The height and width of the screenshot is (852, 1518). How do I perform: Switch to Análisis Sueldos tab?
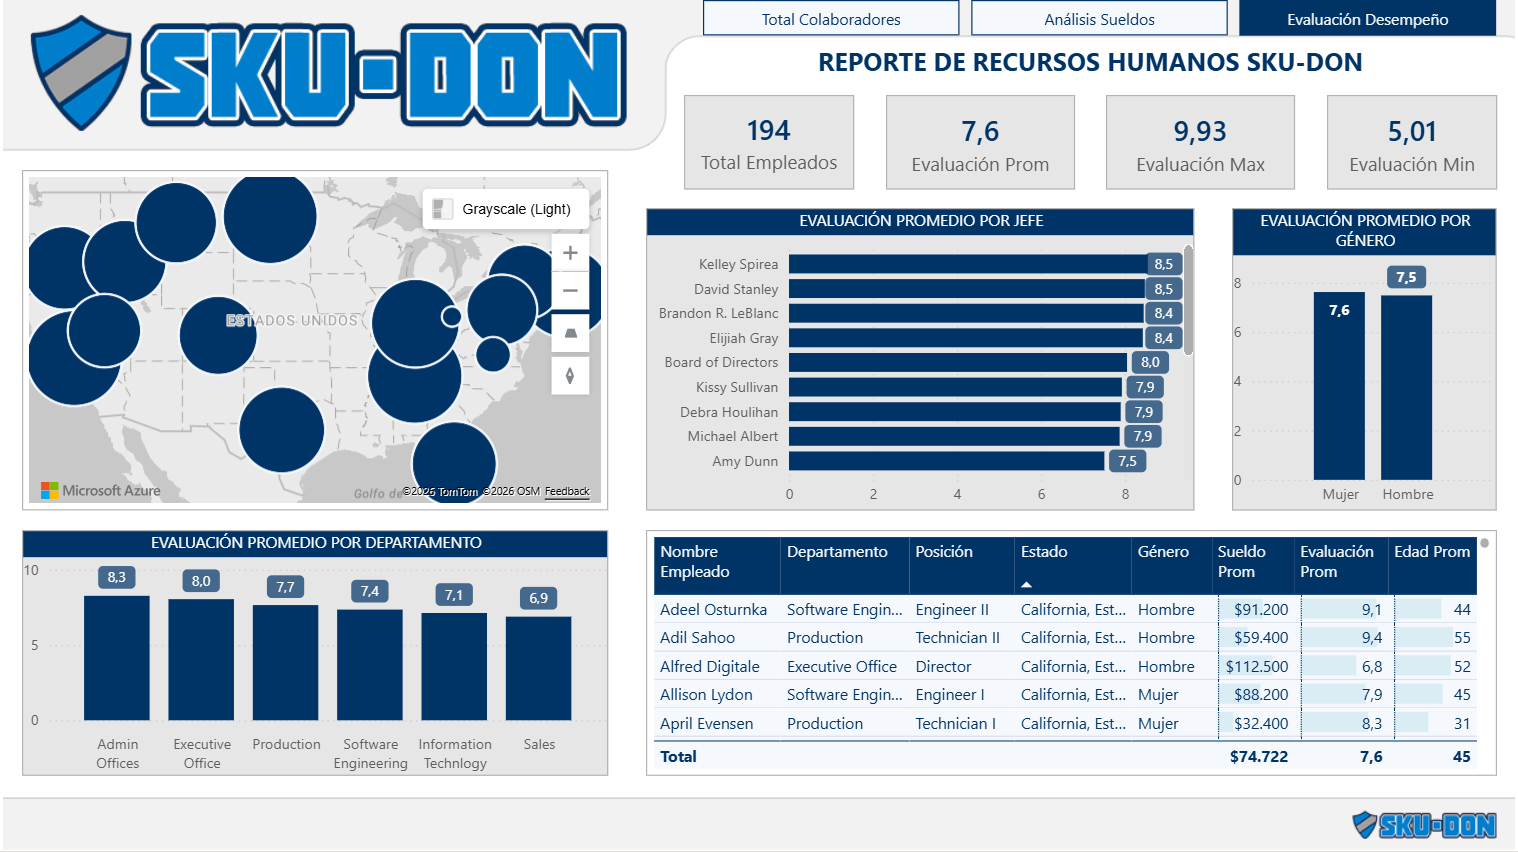[1099, 19]
